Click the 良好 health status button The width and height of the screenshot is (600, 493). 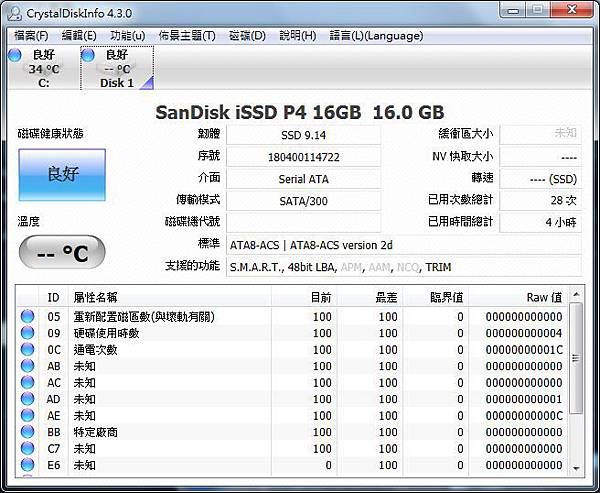pos(62,175)
